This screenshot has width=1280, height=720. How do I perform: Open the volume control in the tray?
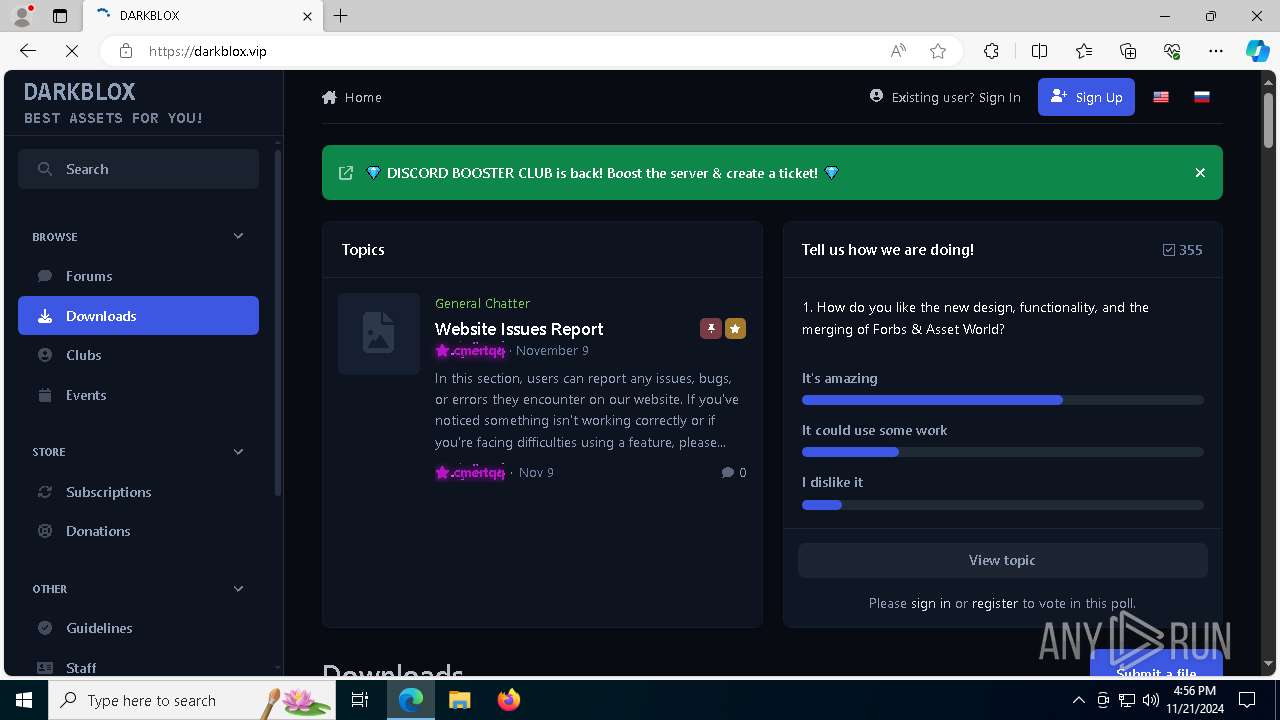(x=1151, y=700)
